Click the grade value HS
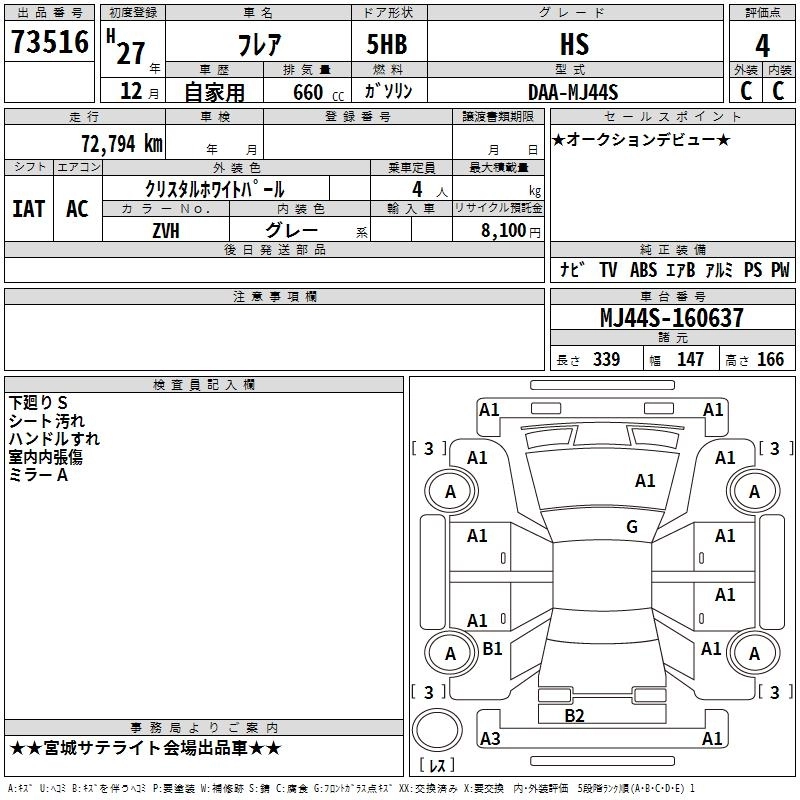Viewport: 800px width, 800px height. [x=574, y=44]
